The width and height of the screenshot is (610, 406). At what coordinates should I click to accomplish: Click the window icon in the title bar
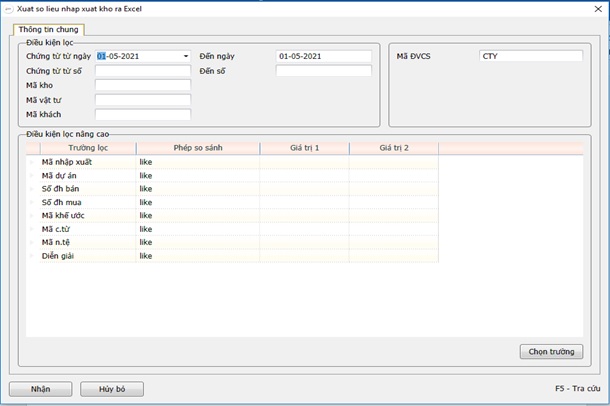coord(9,7)
